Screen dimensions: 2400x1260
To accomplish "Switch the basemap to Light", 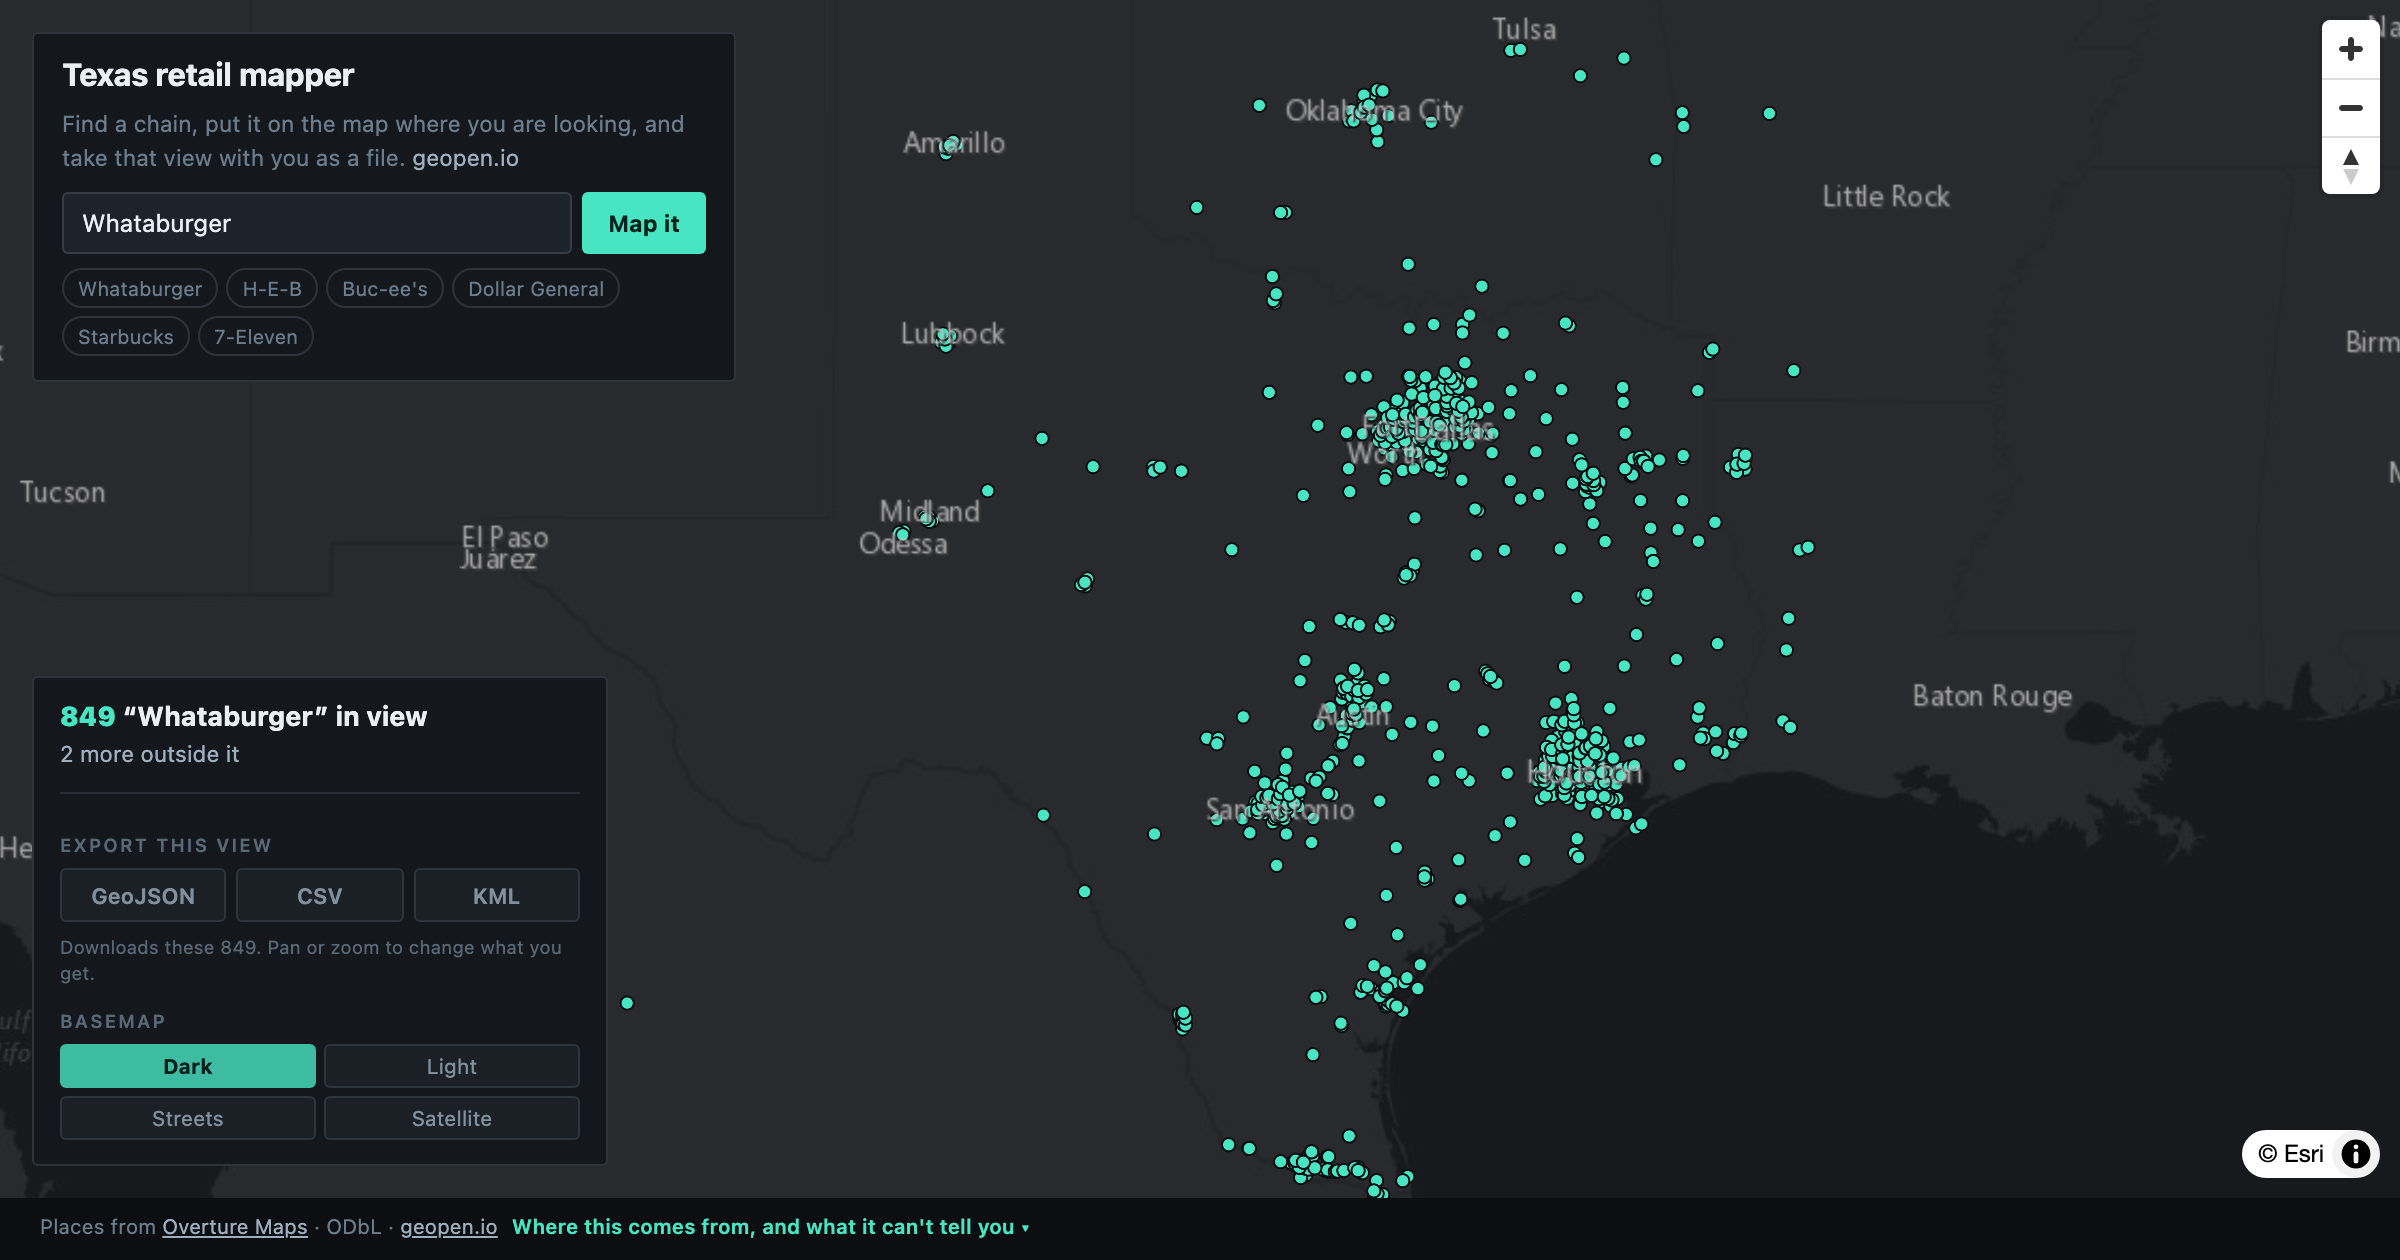I will click(x=452, y=1066).
